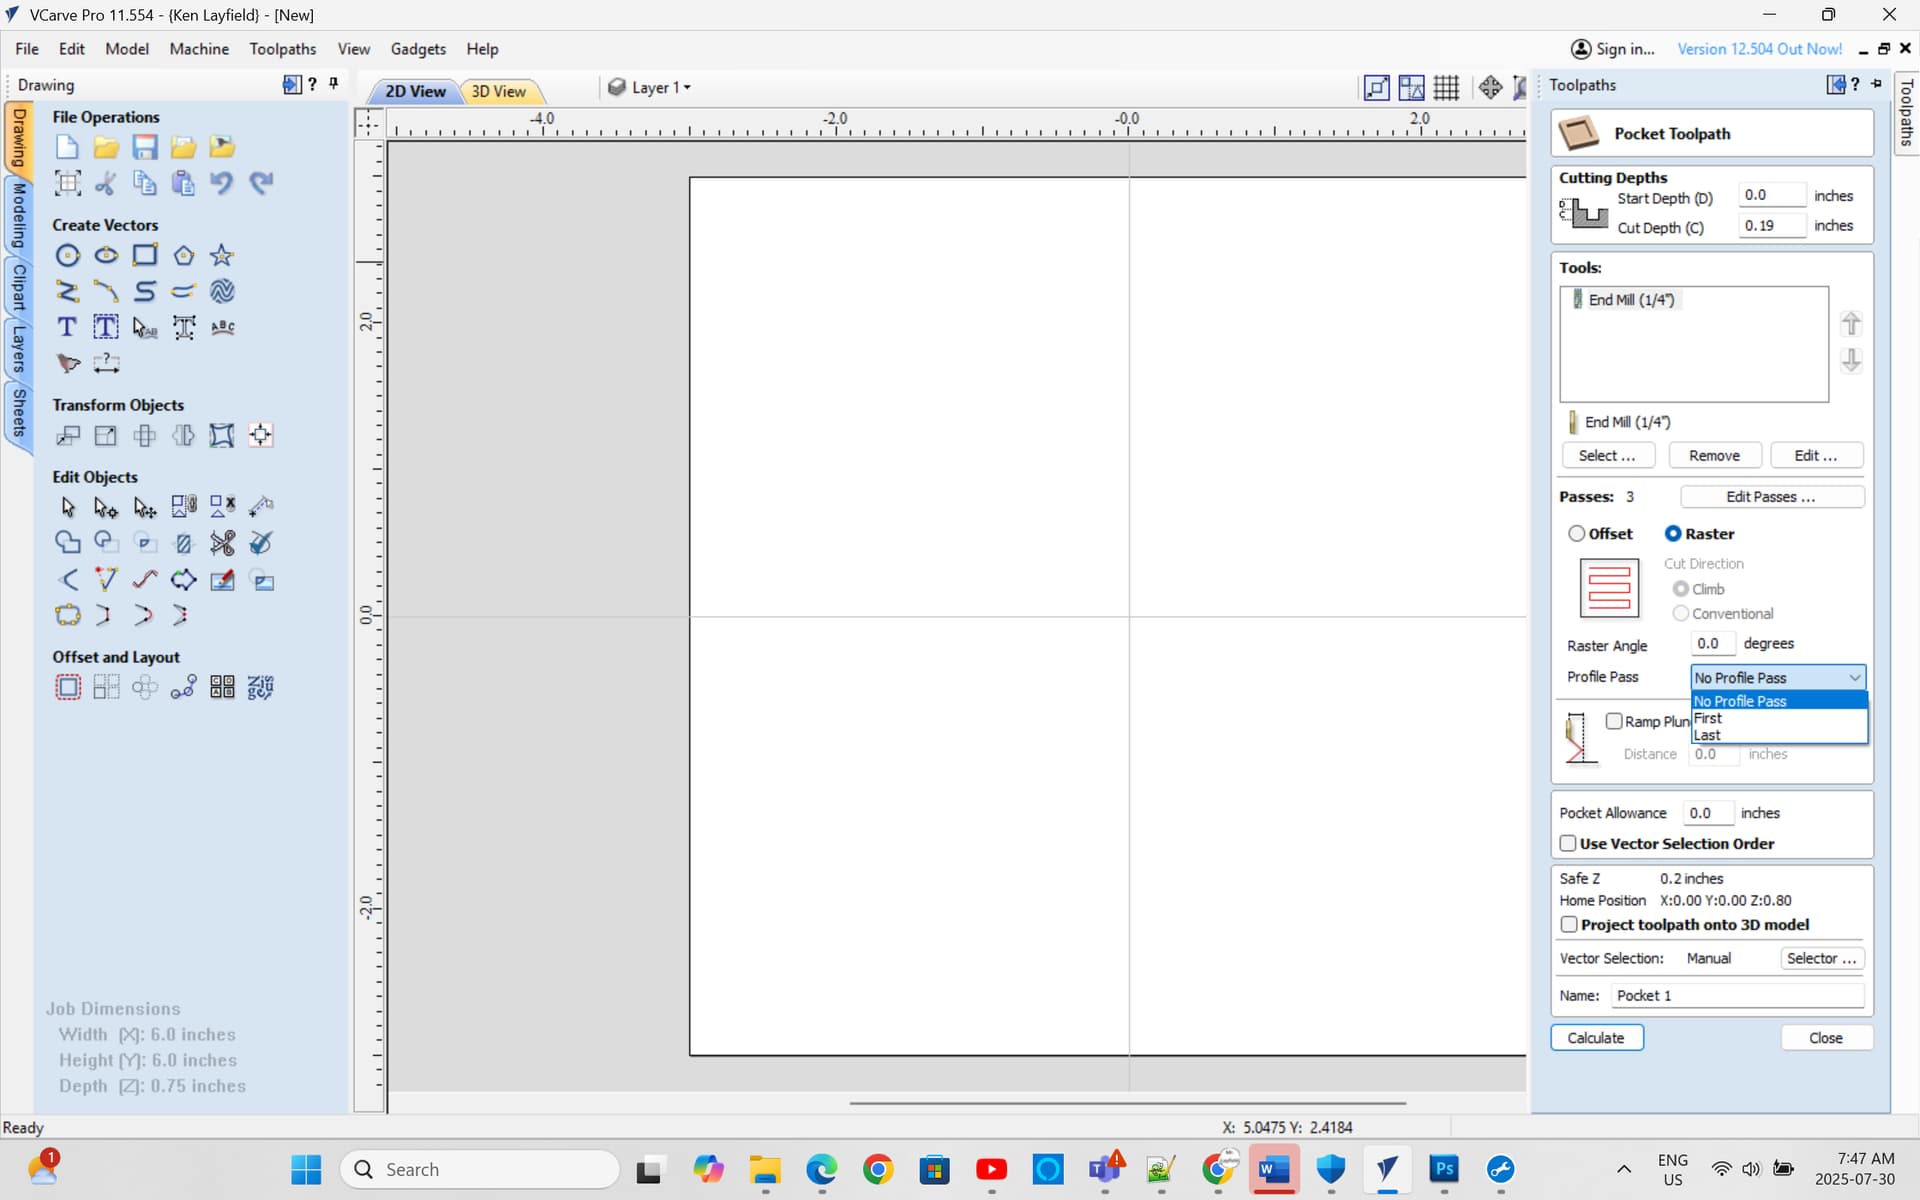Switch to the Layers side tab

point(18,348)
